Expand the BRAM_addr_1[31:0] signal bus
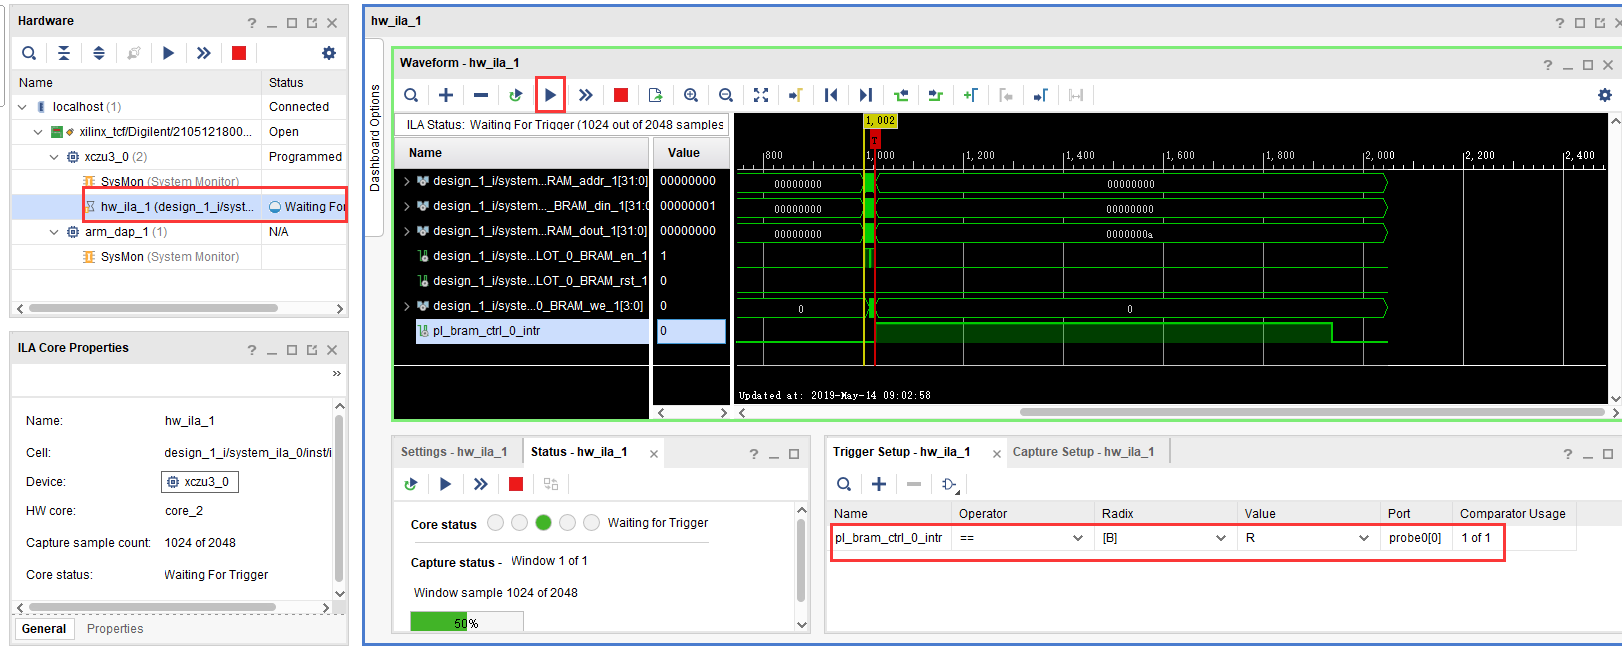The image size is (1622, 648). pyautogui.click(x=407, y=181)
